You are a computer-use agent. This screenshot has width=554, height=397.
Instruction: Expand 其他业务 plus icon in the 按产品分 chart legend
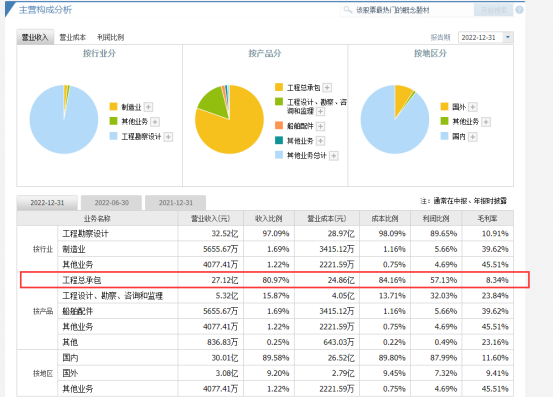[320, 141]
